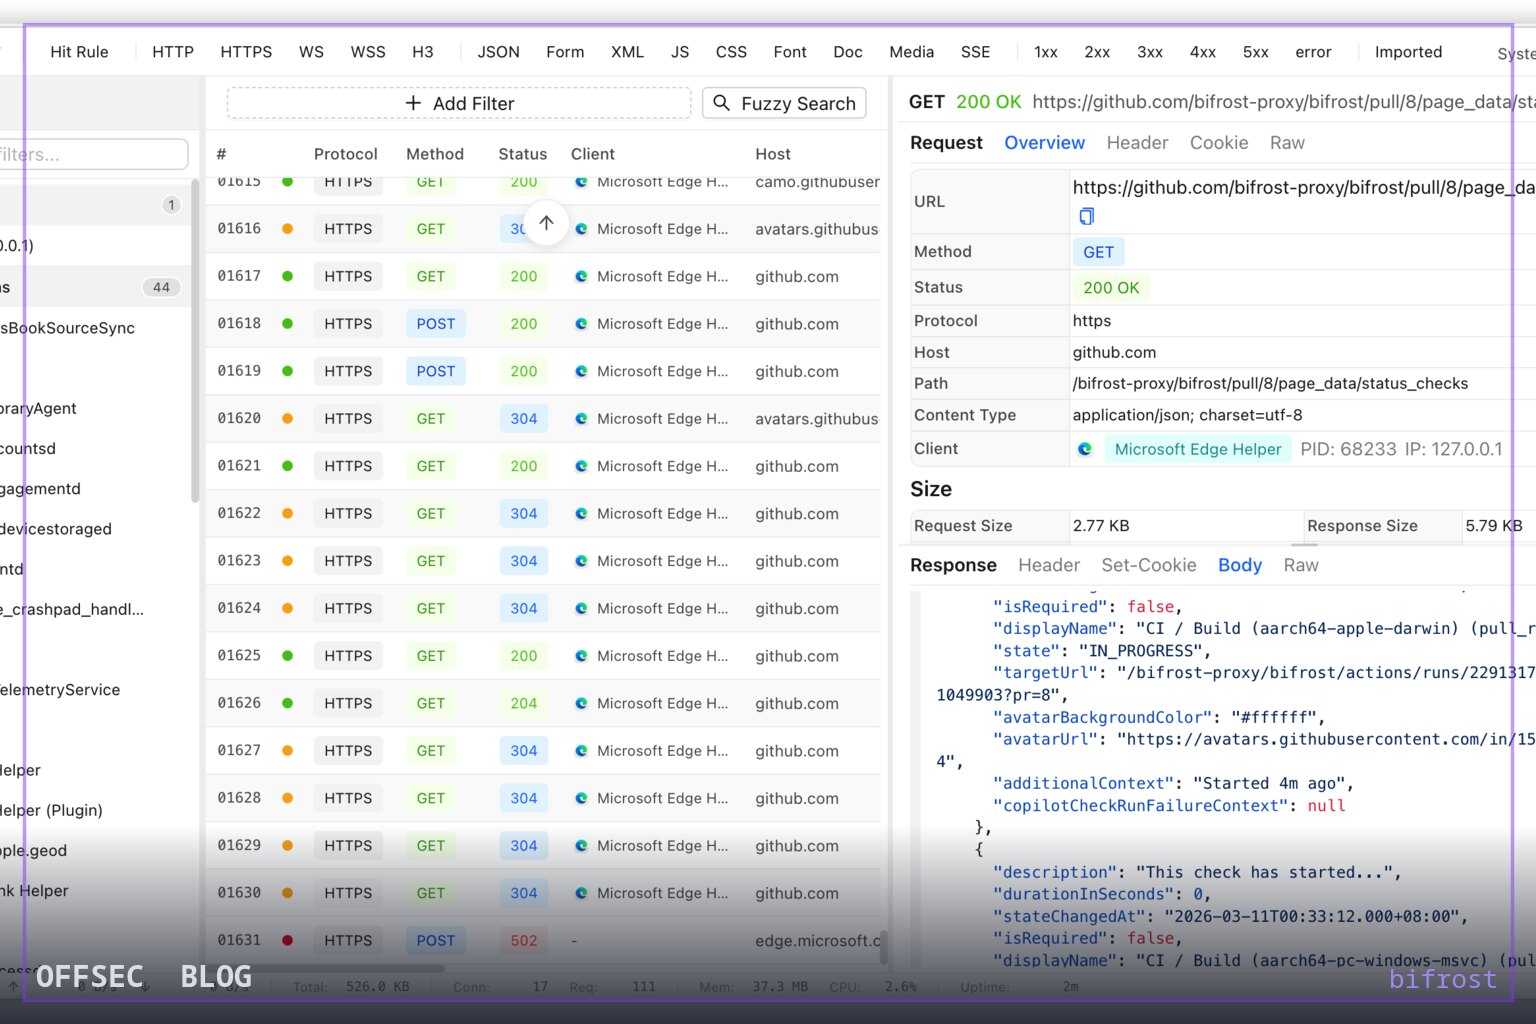Select the devicestoraged sidebar item

[56, 529]
